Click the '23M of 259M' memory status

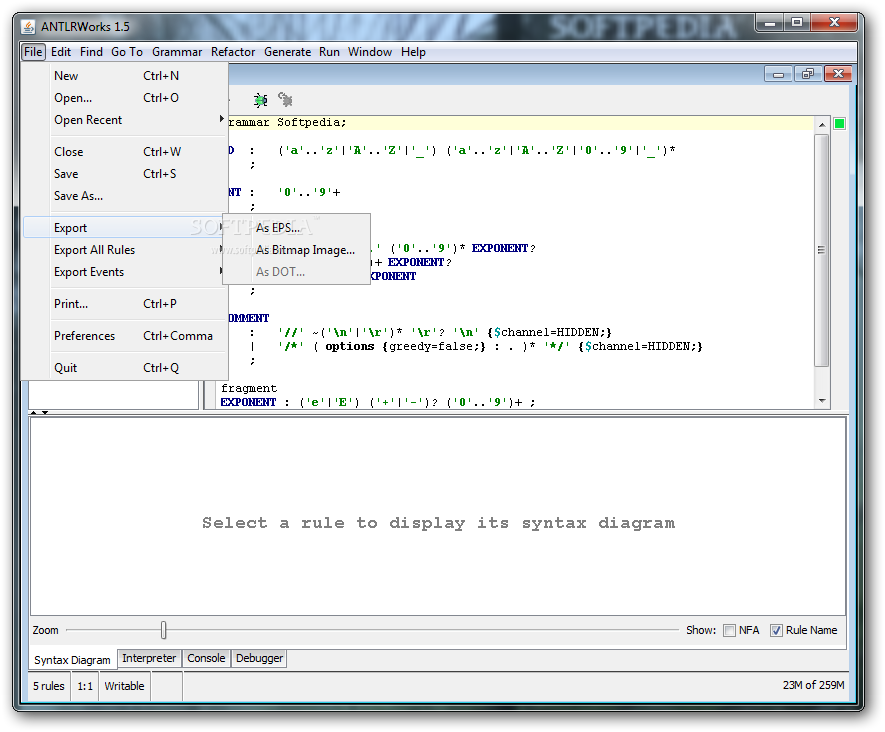click(x=813, y=685)
